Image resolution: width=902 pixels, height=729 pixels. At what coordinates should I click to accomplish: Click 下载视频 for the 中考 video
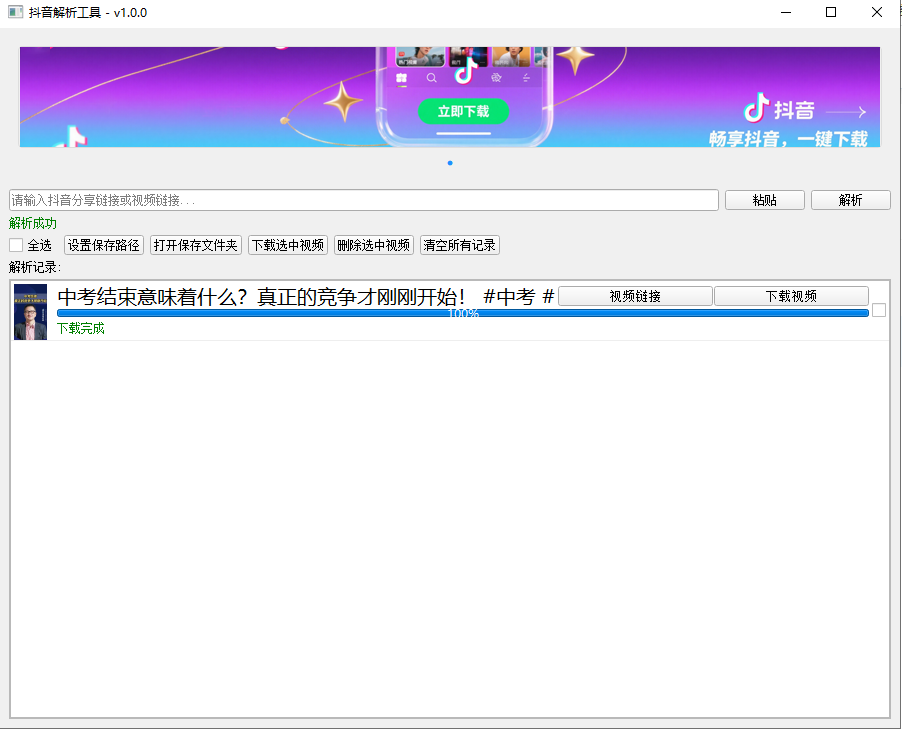pyautogui.click(x=791, y=296)
